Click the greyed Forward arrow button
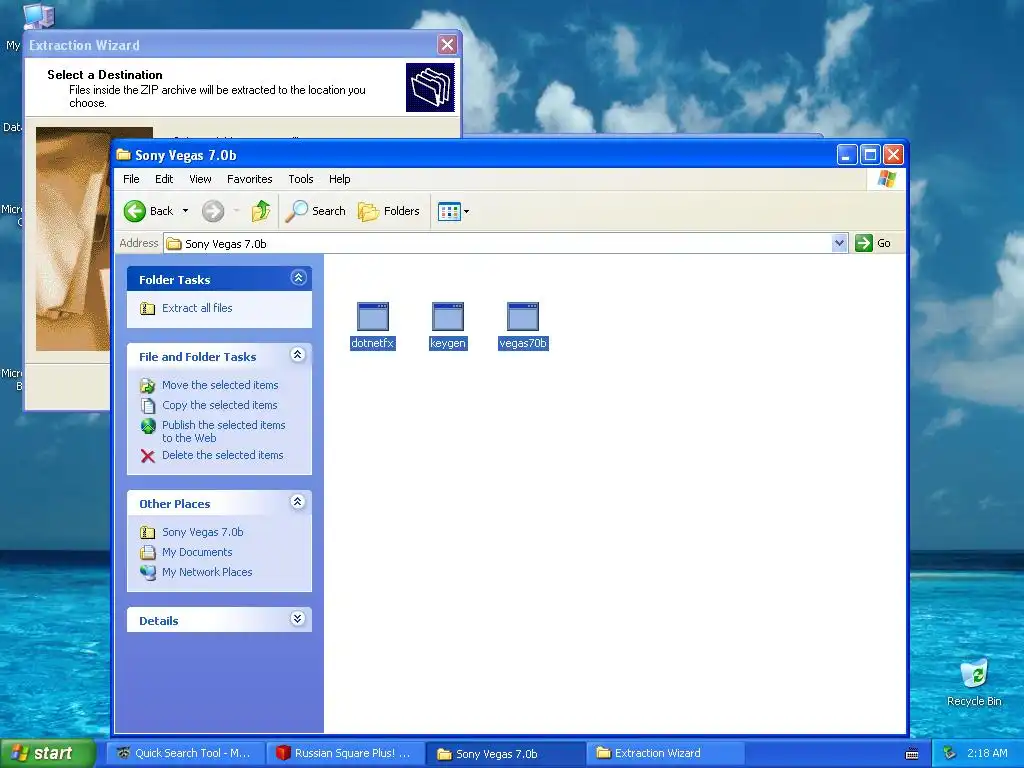The height and width of the screenshot is (768, 1024). coord(213,211)
